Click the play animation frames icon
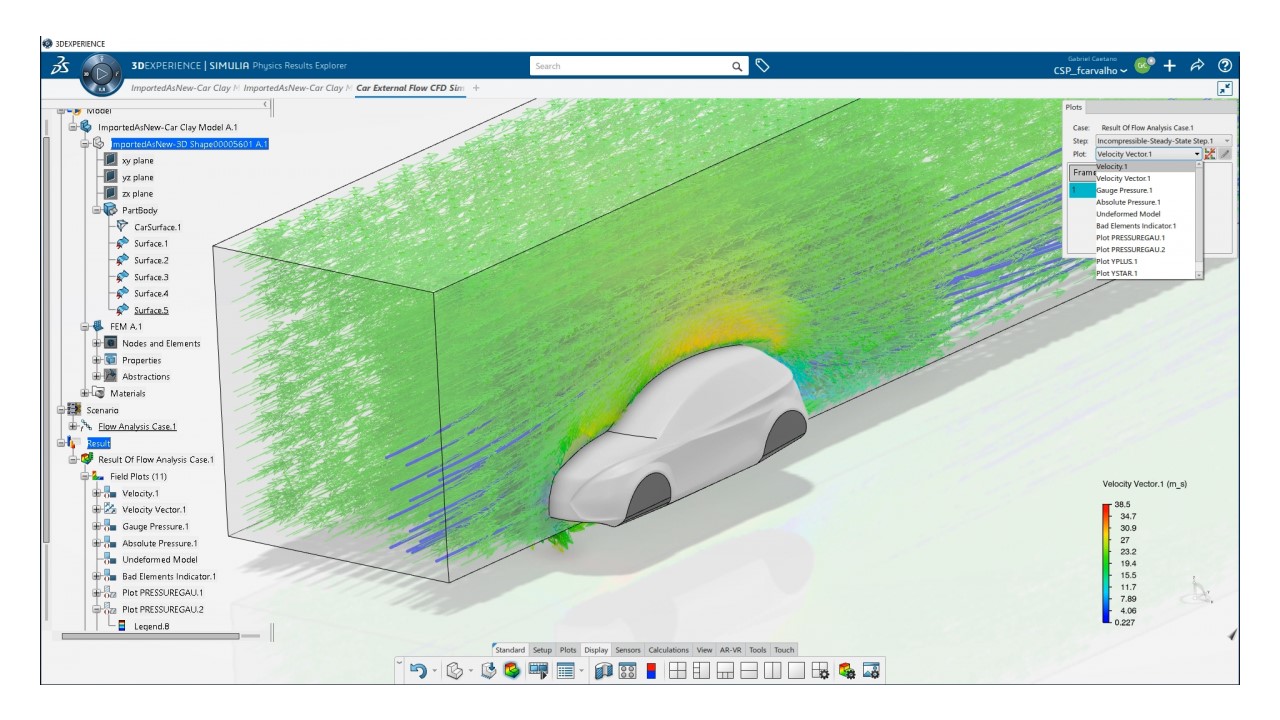The width and height of the screenshot is (1280, 720). pos(539,671)
